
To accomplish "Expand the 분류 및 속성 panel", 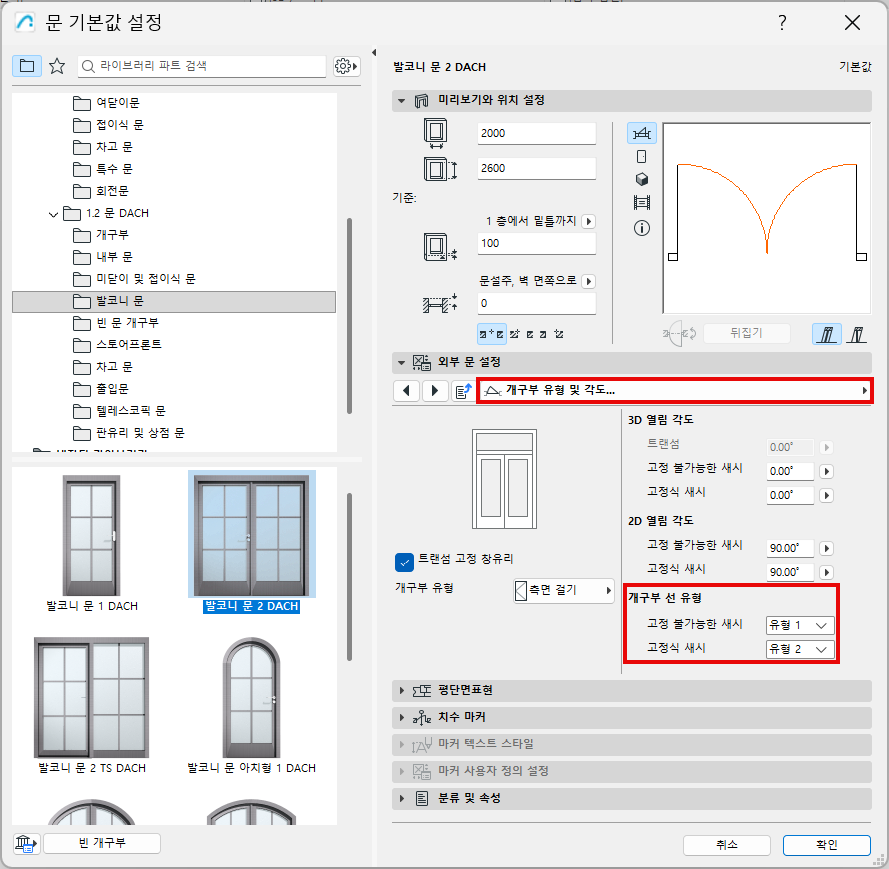I will point(401,798).
